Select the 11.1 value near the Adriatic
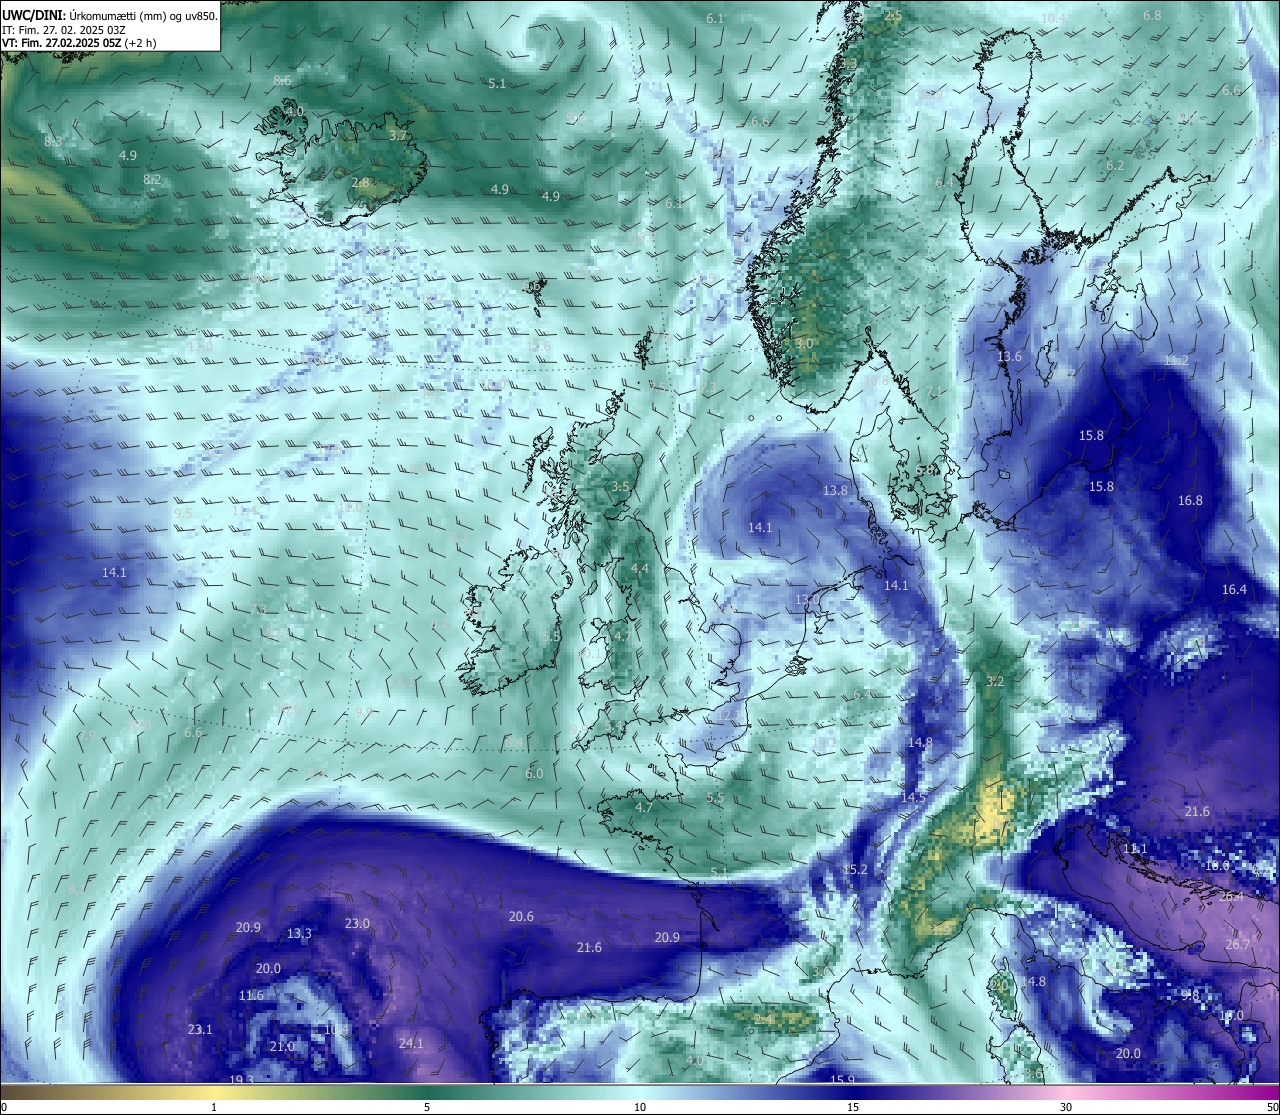Viewport: 1280px width, 1115px height. [1135, 848]
